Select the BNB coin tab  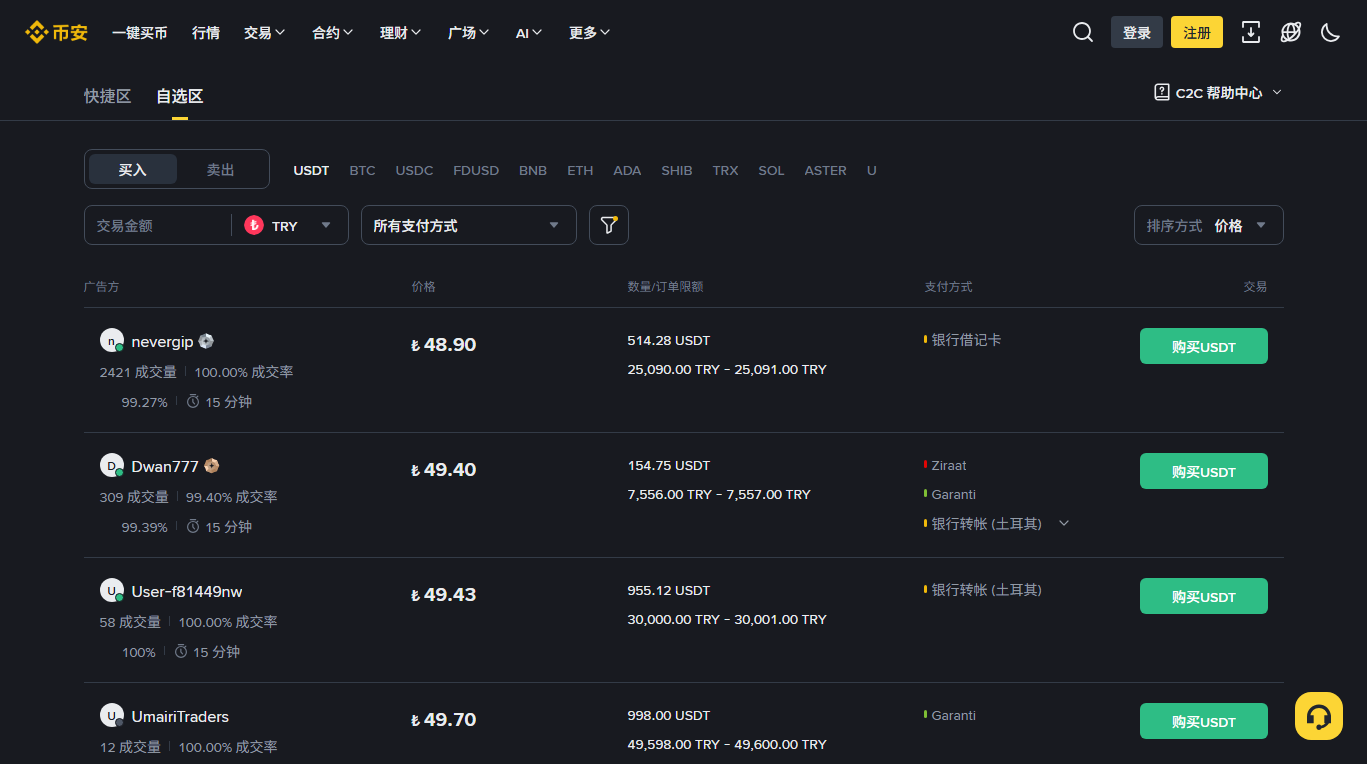click(533, 170)
